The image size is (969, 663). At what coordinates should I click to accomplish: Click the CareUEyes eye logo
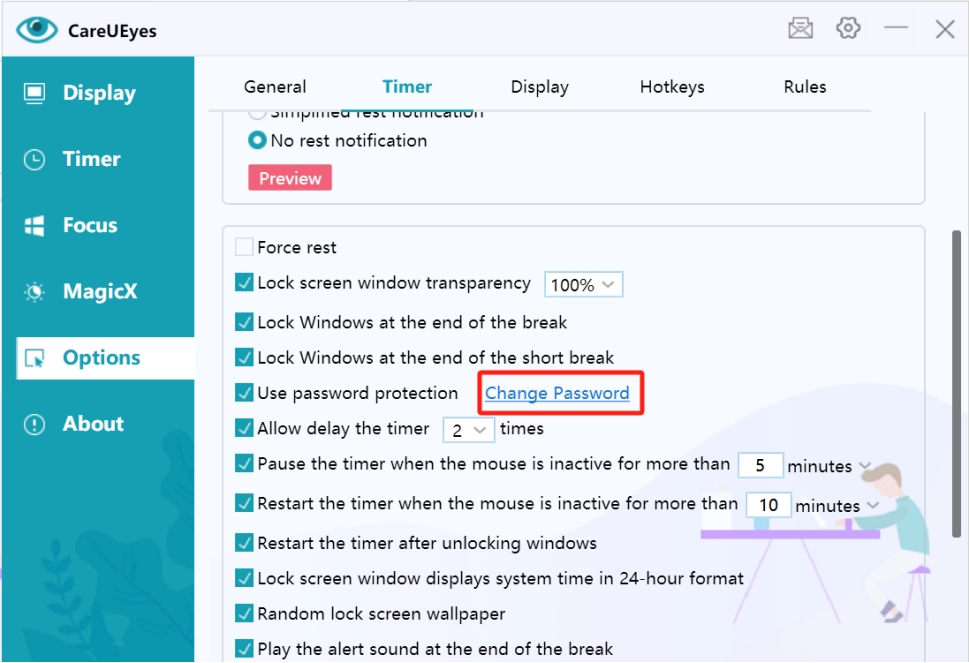37,30
